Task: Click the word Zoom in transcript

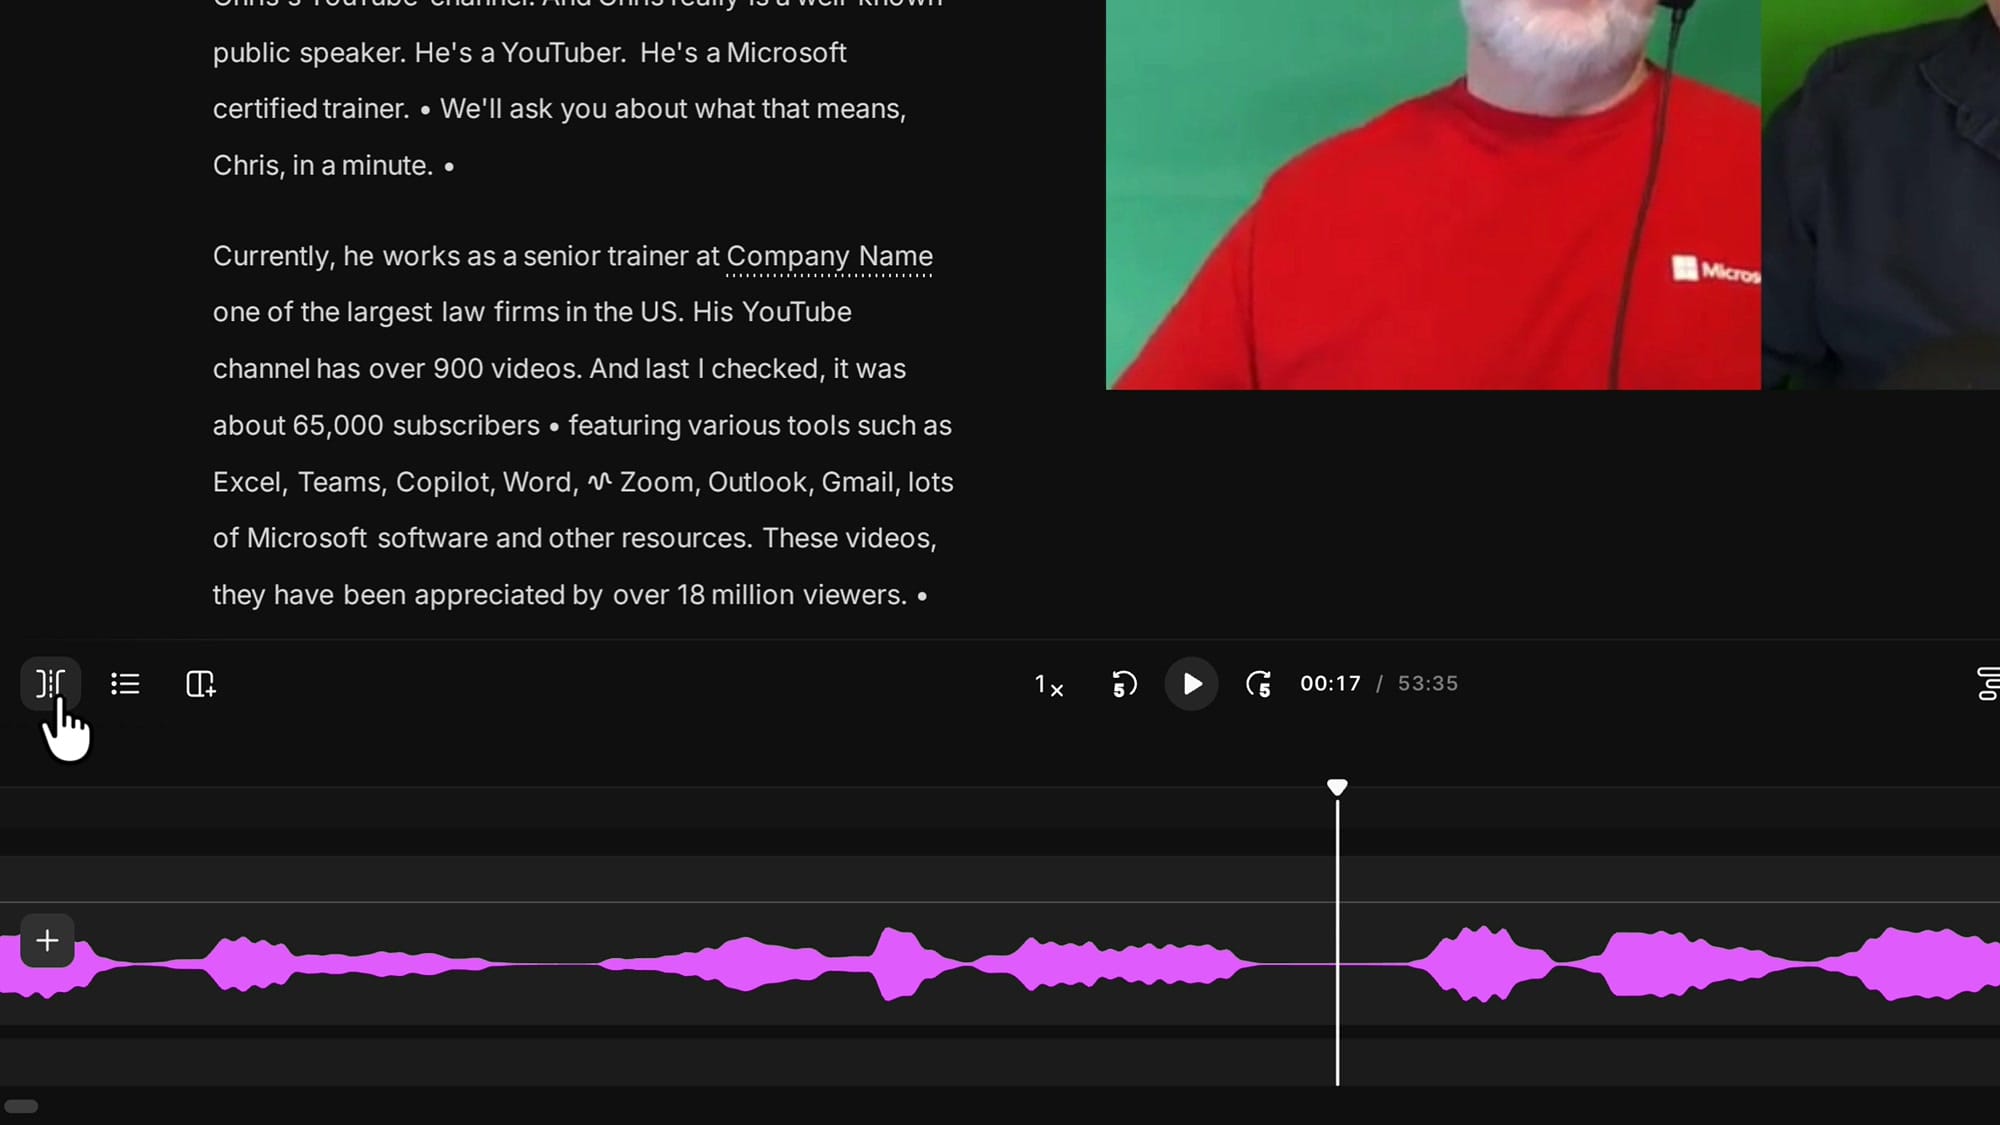Action: pos(656,482)
